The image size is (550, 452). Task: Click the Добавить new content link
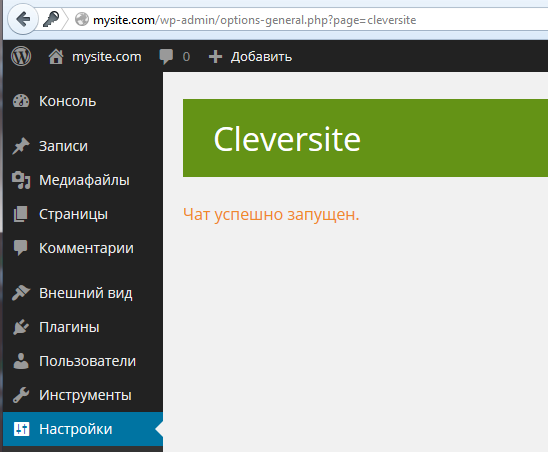(261, 57)
